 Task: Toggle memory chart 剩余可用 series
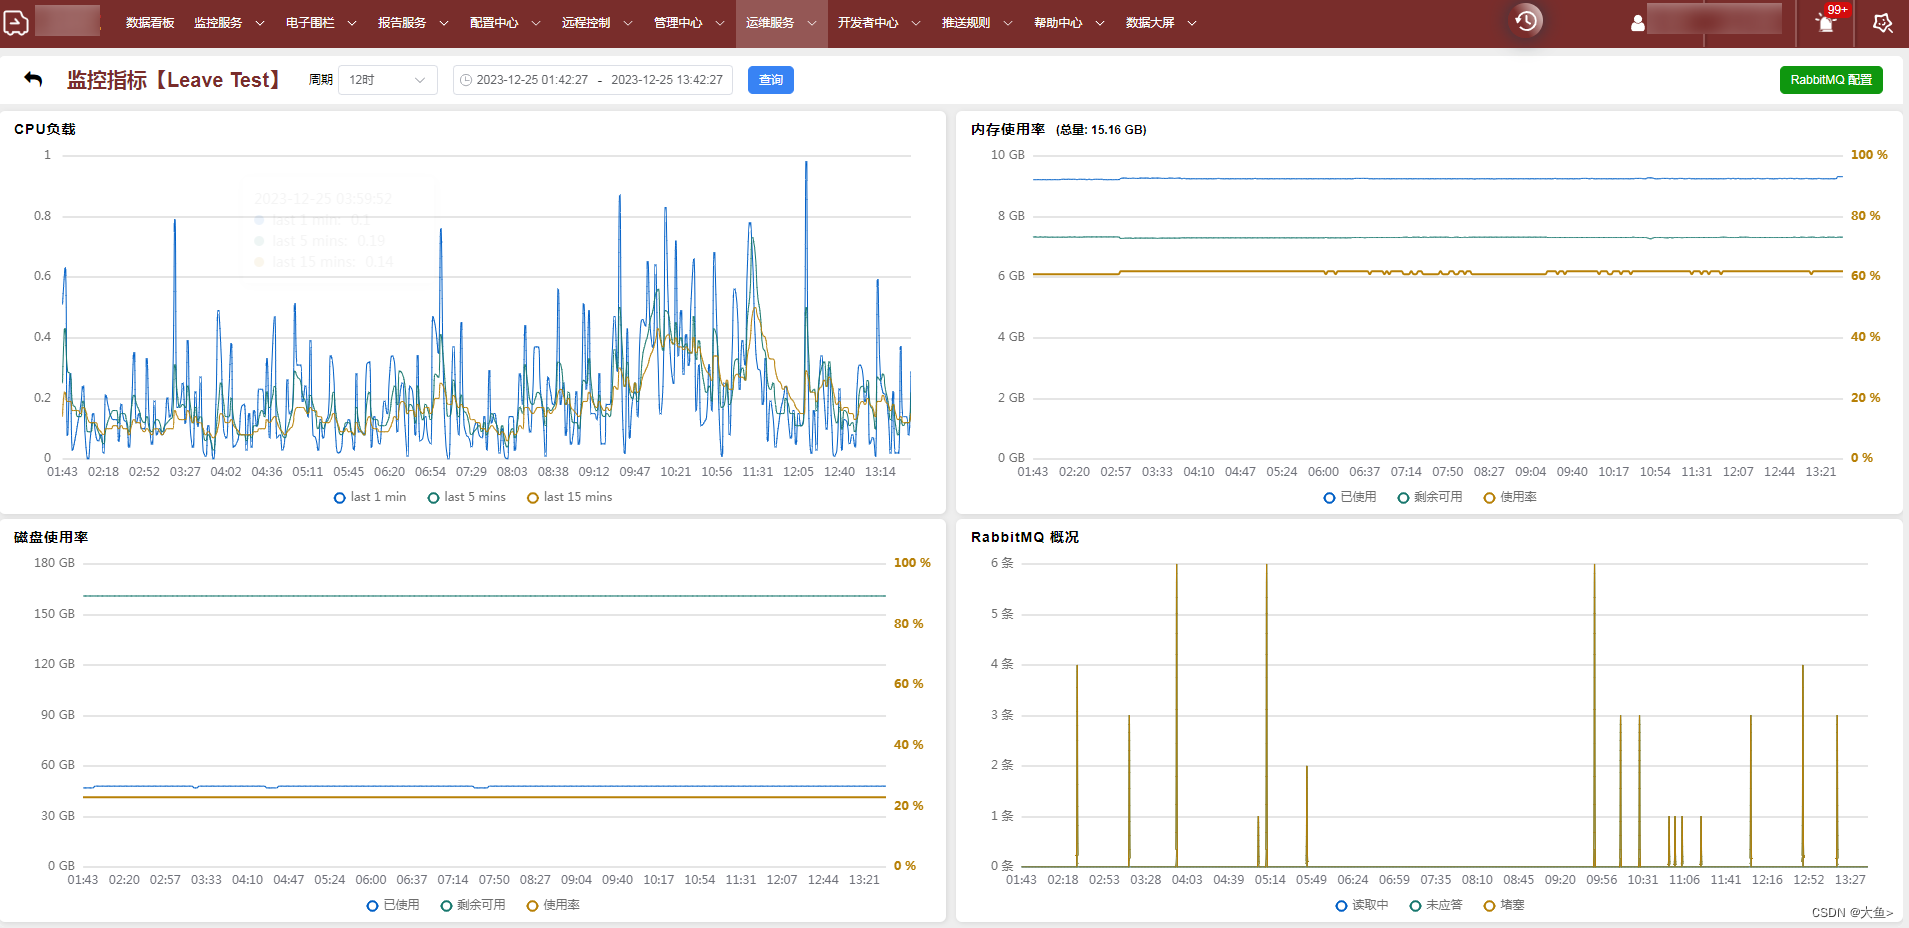coord(1430,497)
